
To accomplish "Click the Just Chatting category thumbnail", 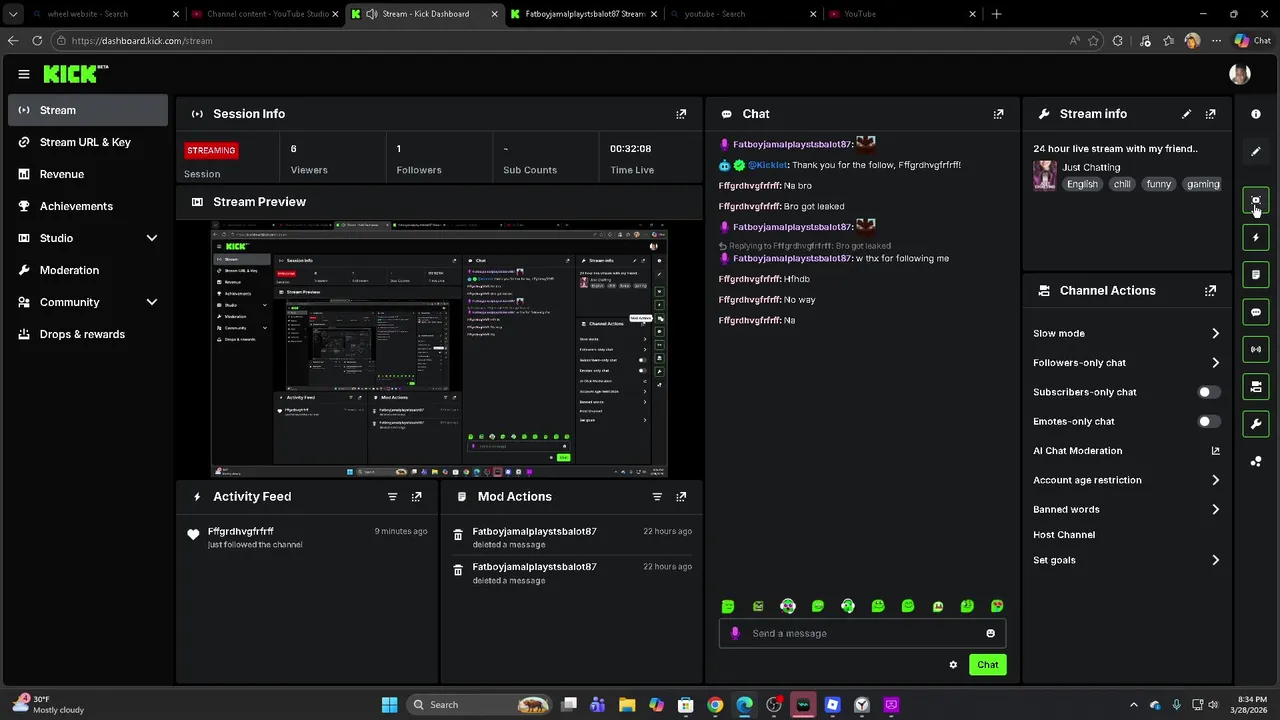I will (1045, 175).
